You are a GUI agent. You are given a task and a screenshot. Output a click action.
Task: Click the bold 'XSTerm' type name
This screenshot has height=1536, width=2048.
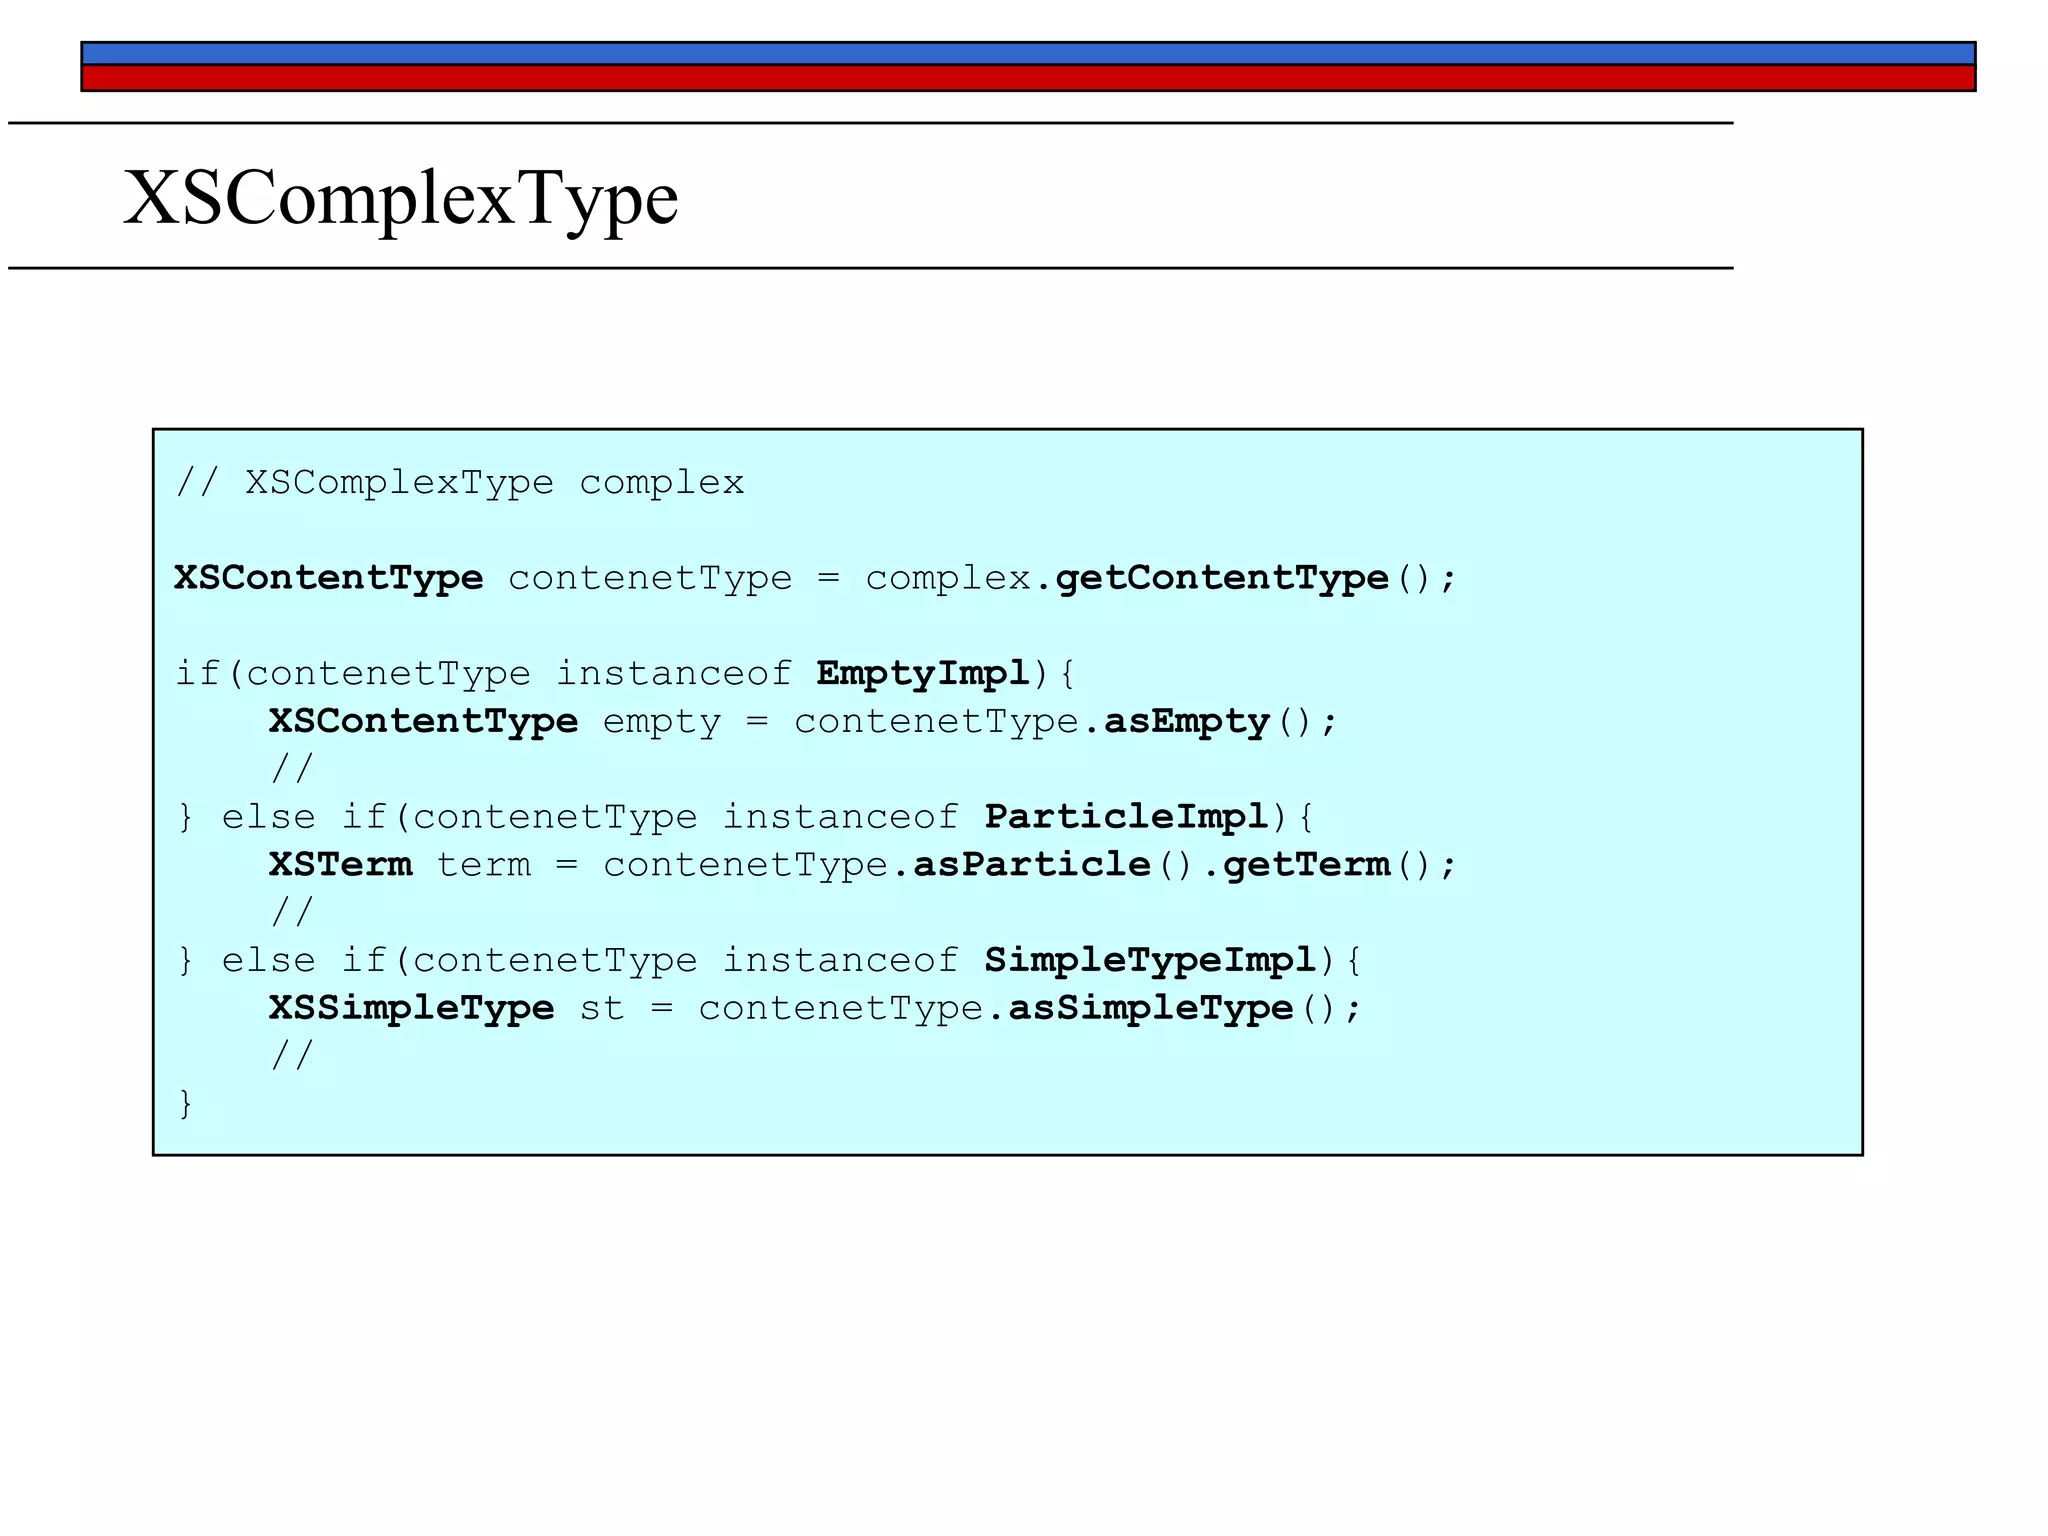(340, 864)
